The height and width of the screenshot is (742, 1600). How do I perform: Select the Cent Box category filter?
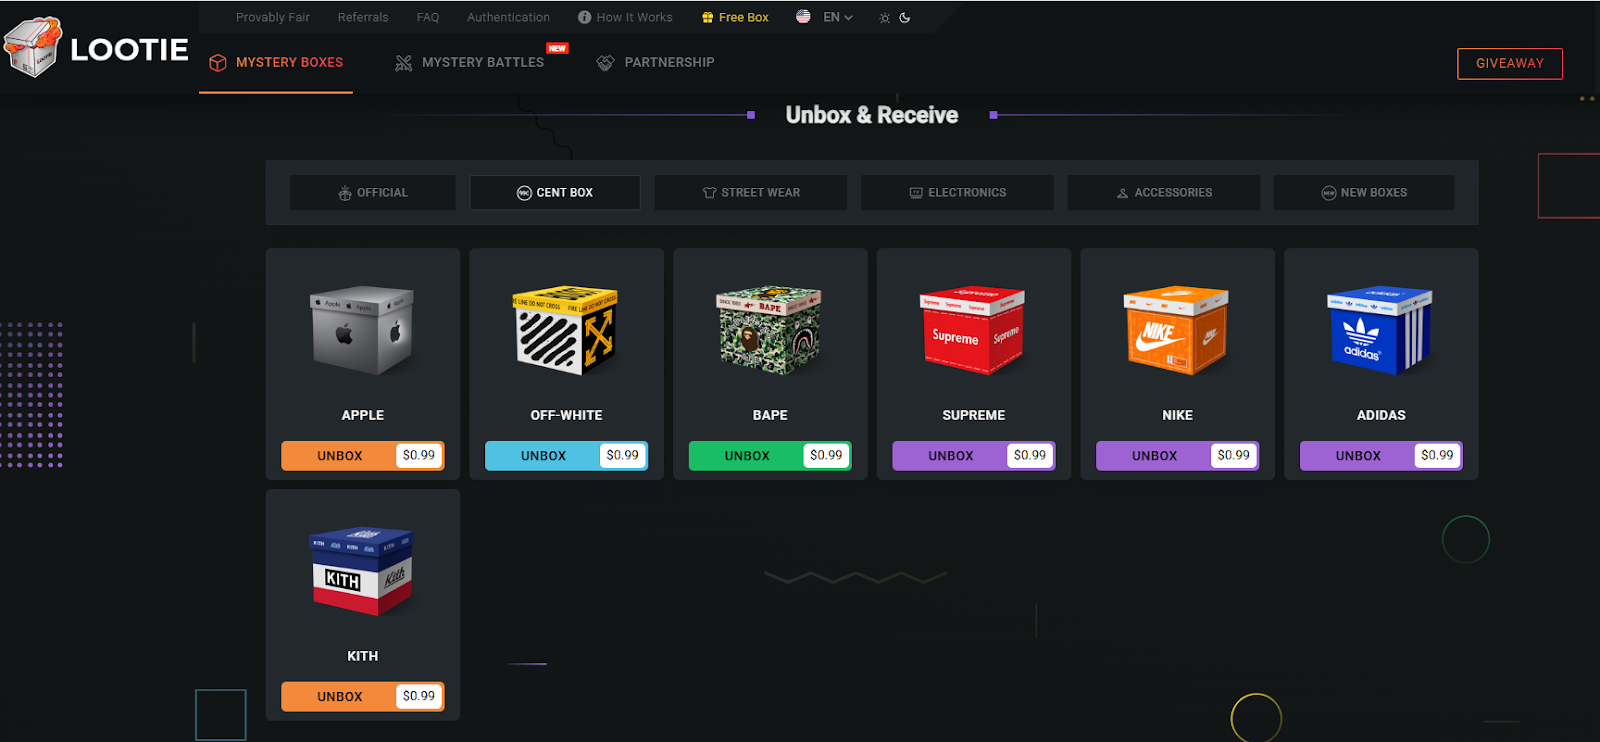pyautogui.click(x=555, y=193)
